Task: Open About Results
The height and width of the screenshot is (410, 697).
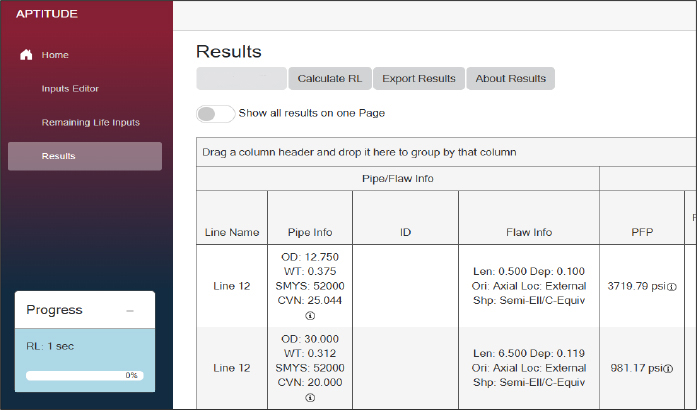Action: click(510, 79)
